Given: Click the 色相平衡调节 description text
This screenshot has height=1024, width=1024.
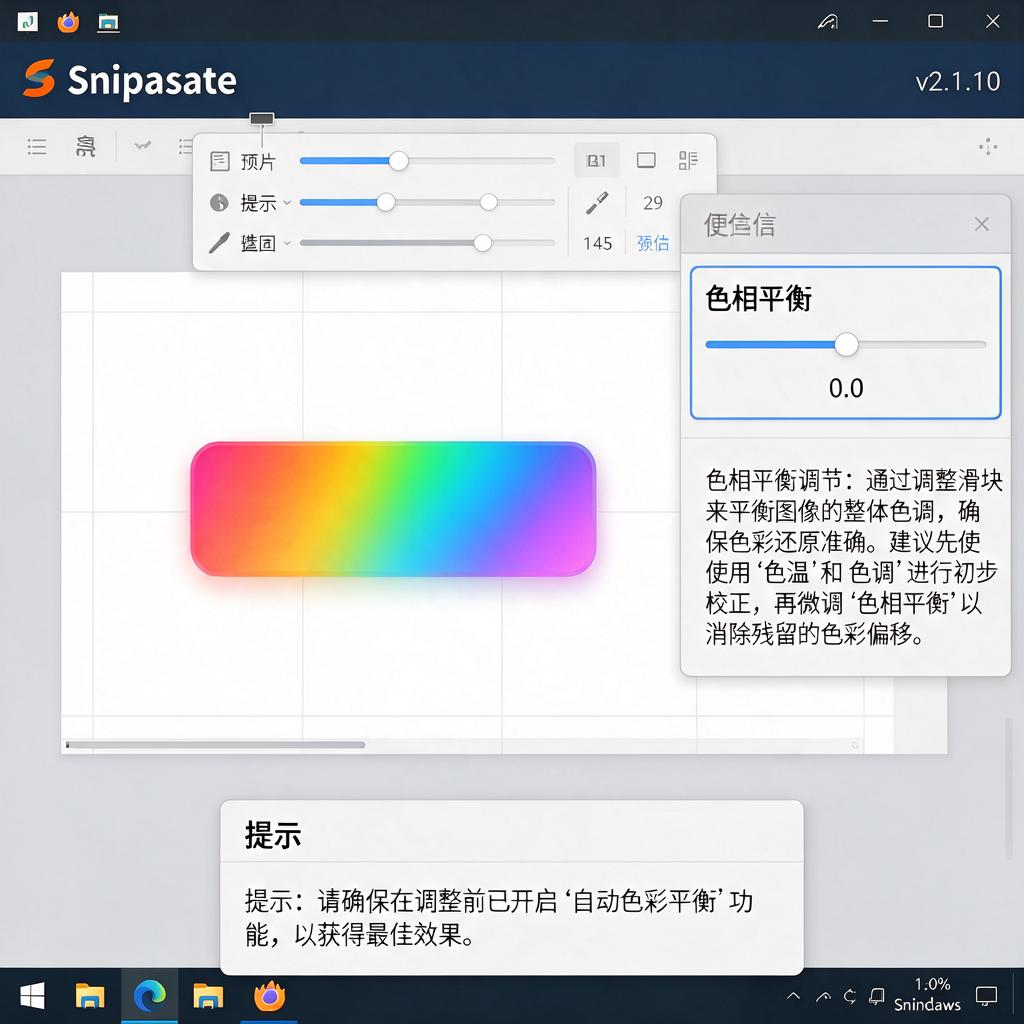Looking at the screenshot, I should pyautogui.click(x=852, y=556).
